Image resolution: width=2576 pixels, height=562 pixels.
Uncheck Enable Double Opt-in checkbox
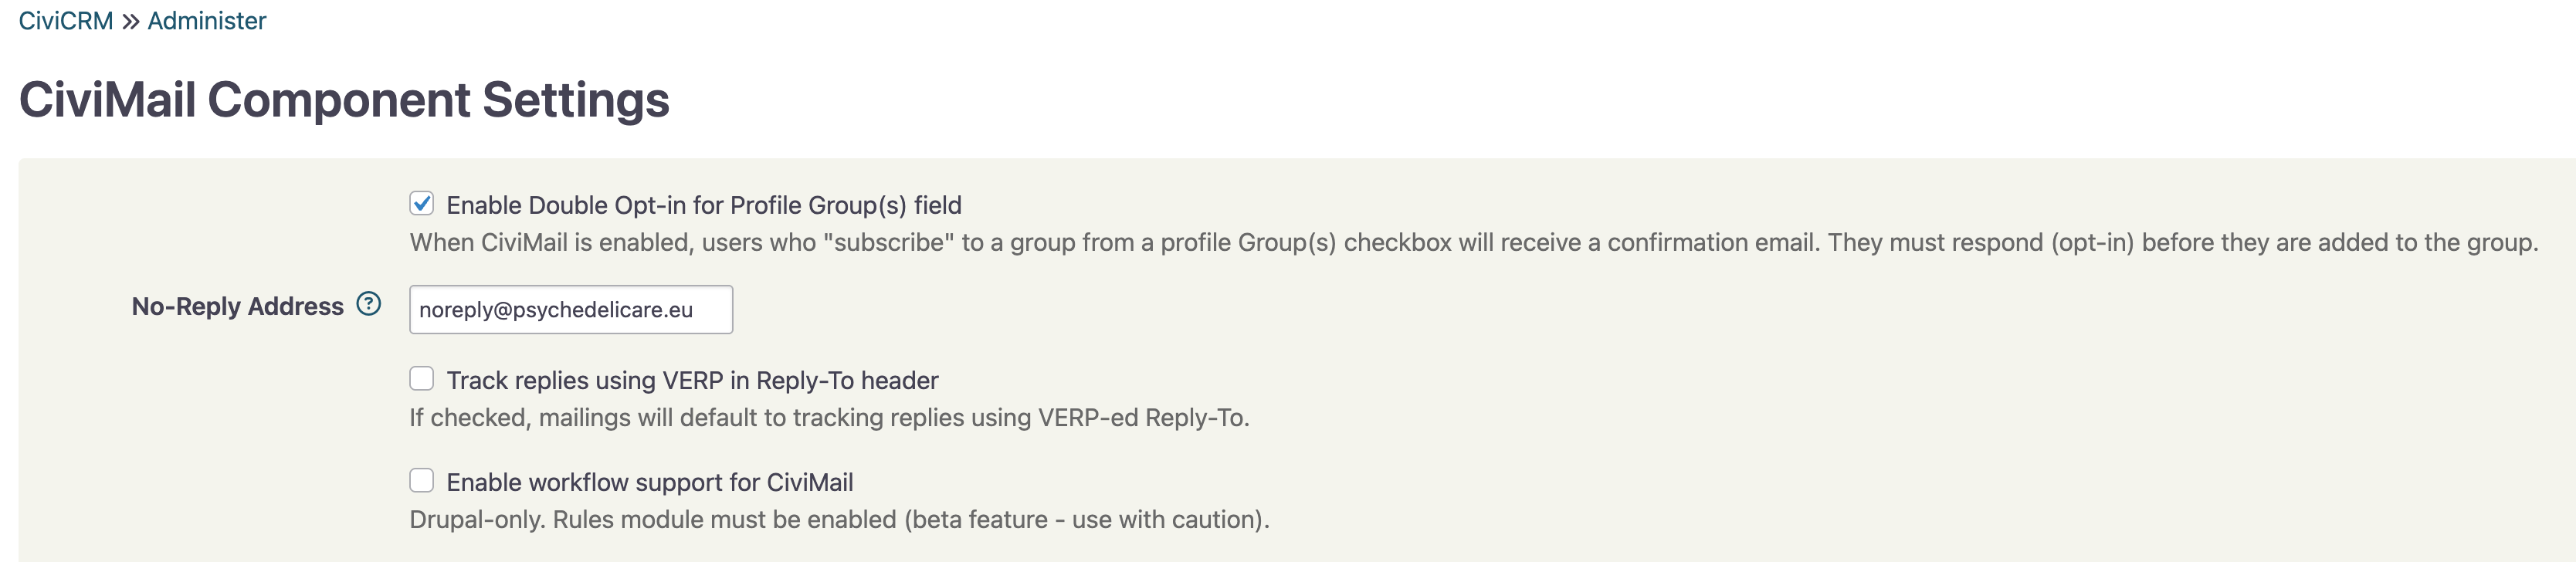422,204
